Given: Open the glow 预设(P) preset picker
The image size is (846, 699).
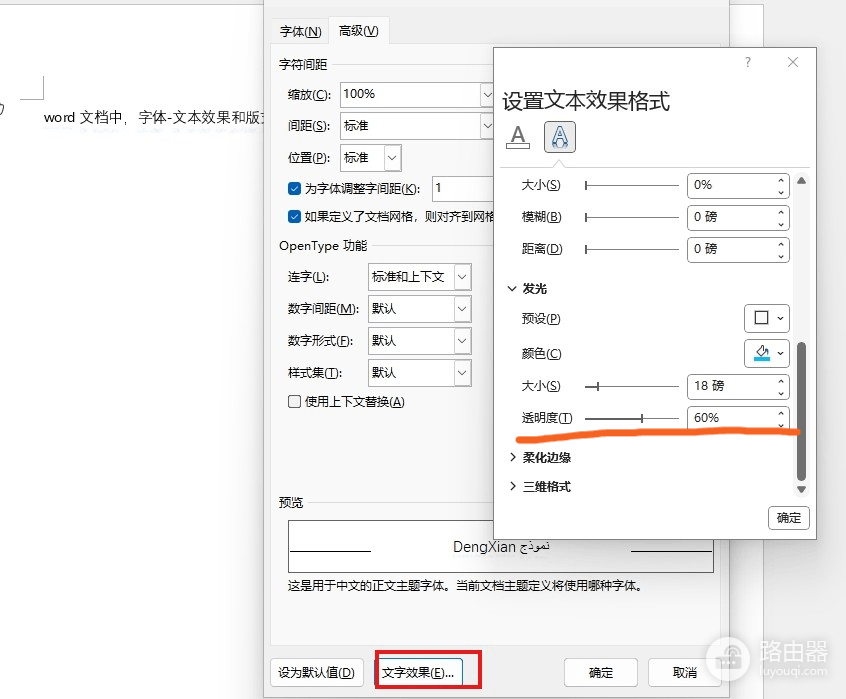Looking at the screenshot, I should [x=767, y=318].
